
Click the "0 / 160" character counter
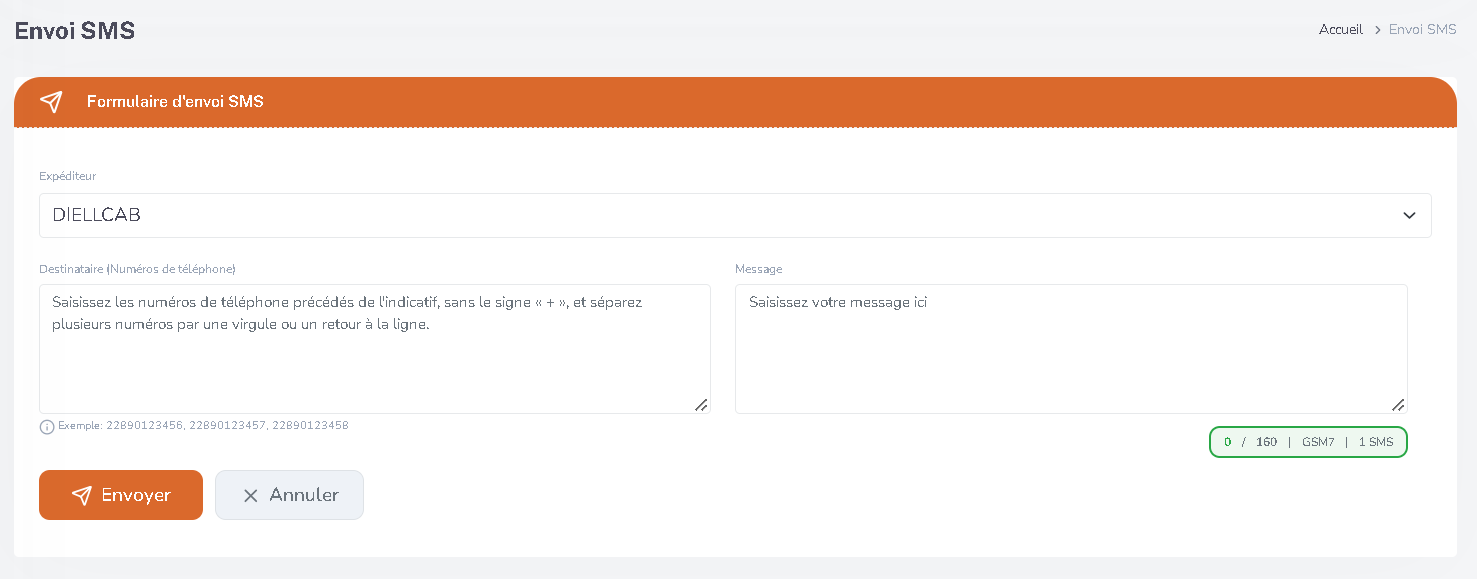[x=1251, y=442]
